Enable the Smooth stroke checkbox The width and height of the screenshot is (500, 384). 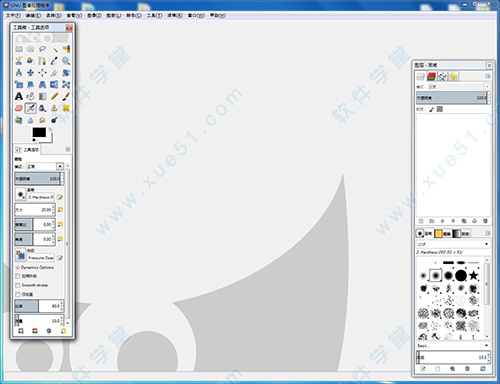(x=18, y=285)
